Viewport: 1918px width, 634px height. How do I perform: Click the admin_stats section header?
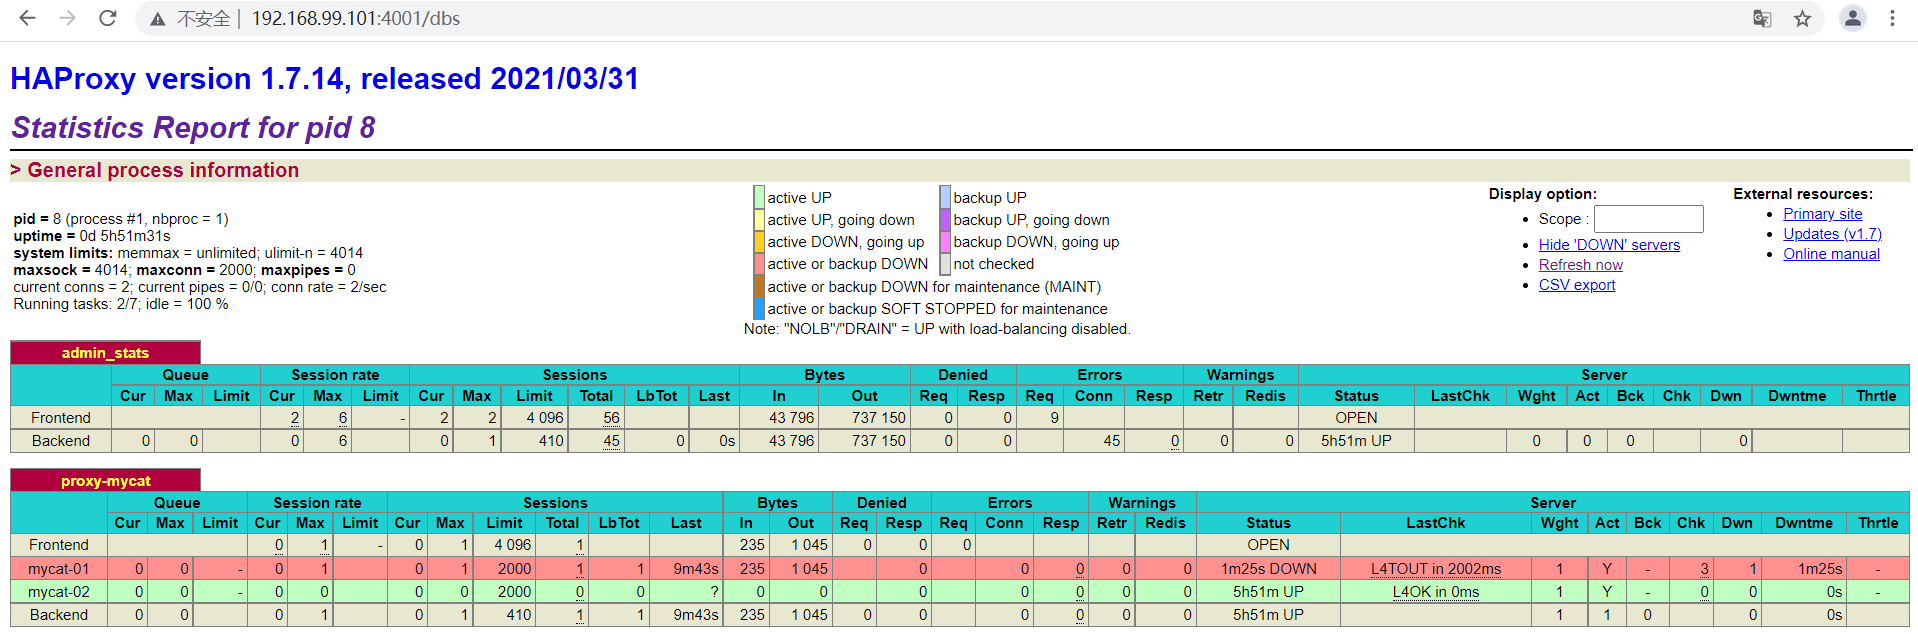pos(105,353)
